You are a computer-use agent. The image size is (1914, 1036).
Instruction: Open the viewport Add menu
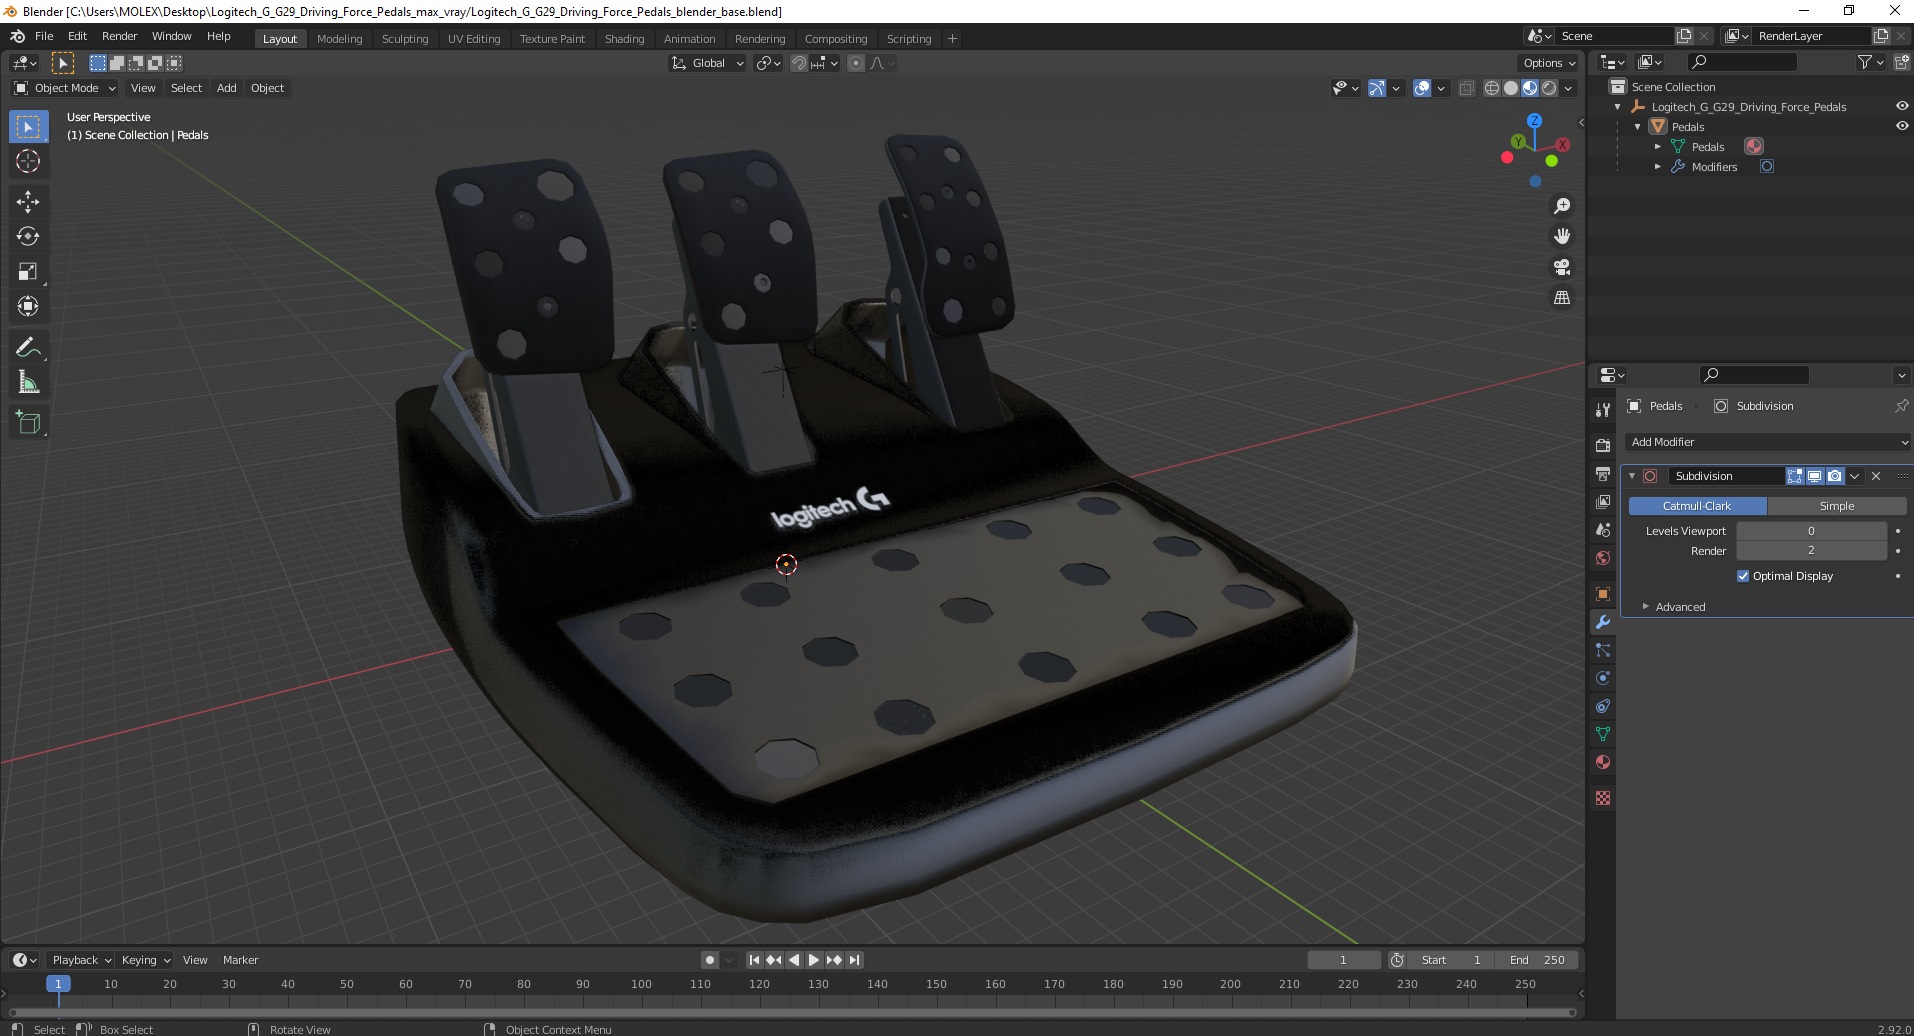click(227, 88)
